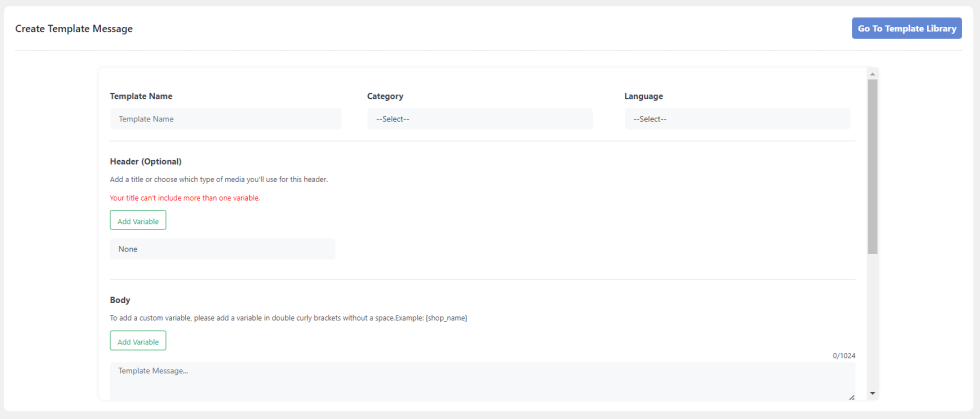
Task: Click the scrollbar up arrow
Action: 872,74
